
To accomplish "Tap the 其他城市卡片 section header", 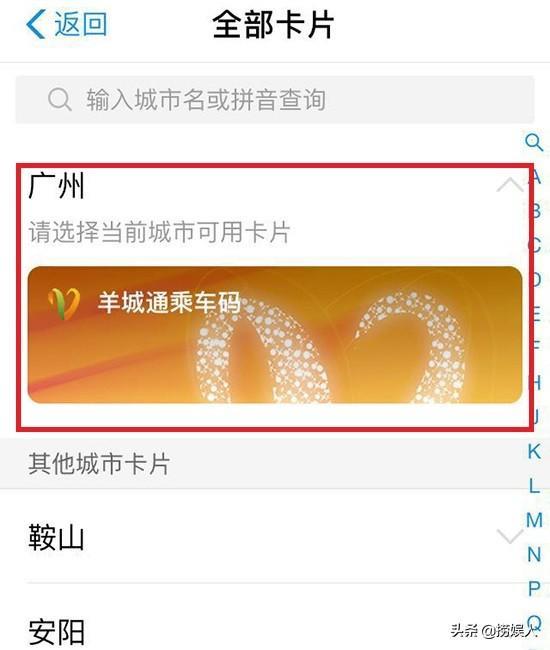I will (x=99, y=463).
